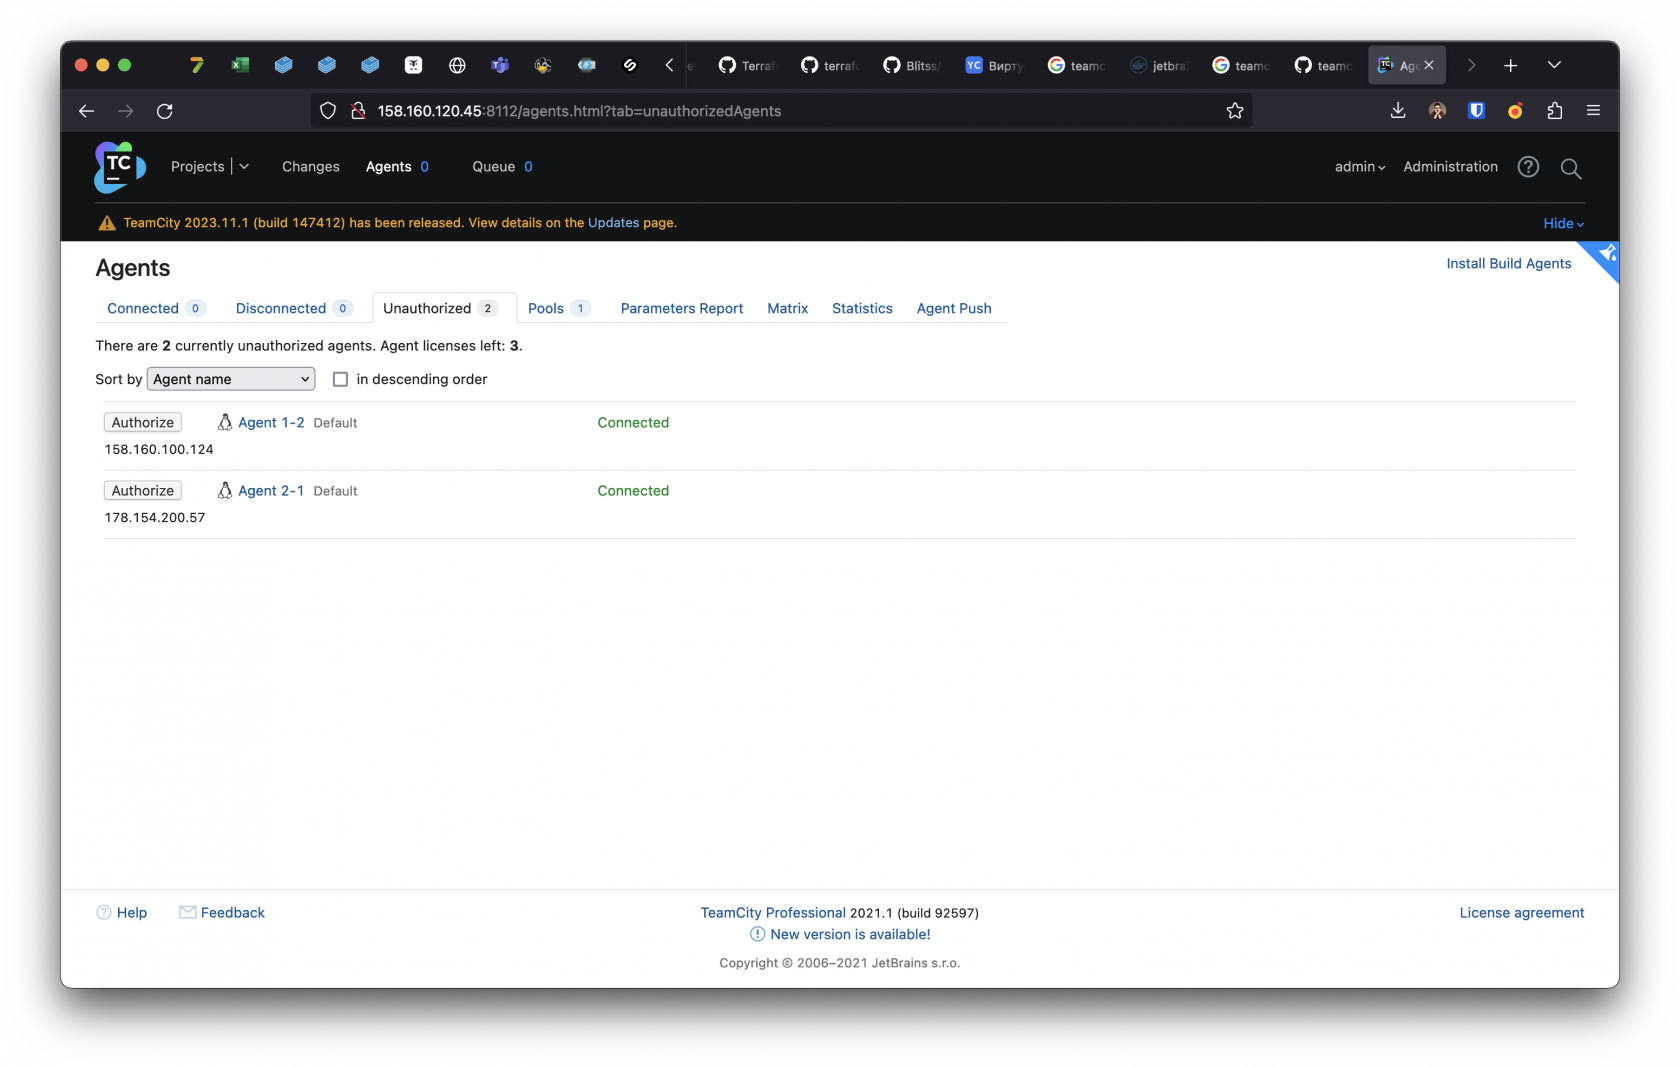This screenshot has height=1068, width=1680.
Task: Open the Statistics tab
Action: pyautogui.click(x=862, y=308)
